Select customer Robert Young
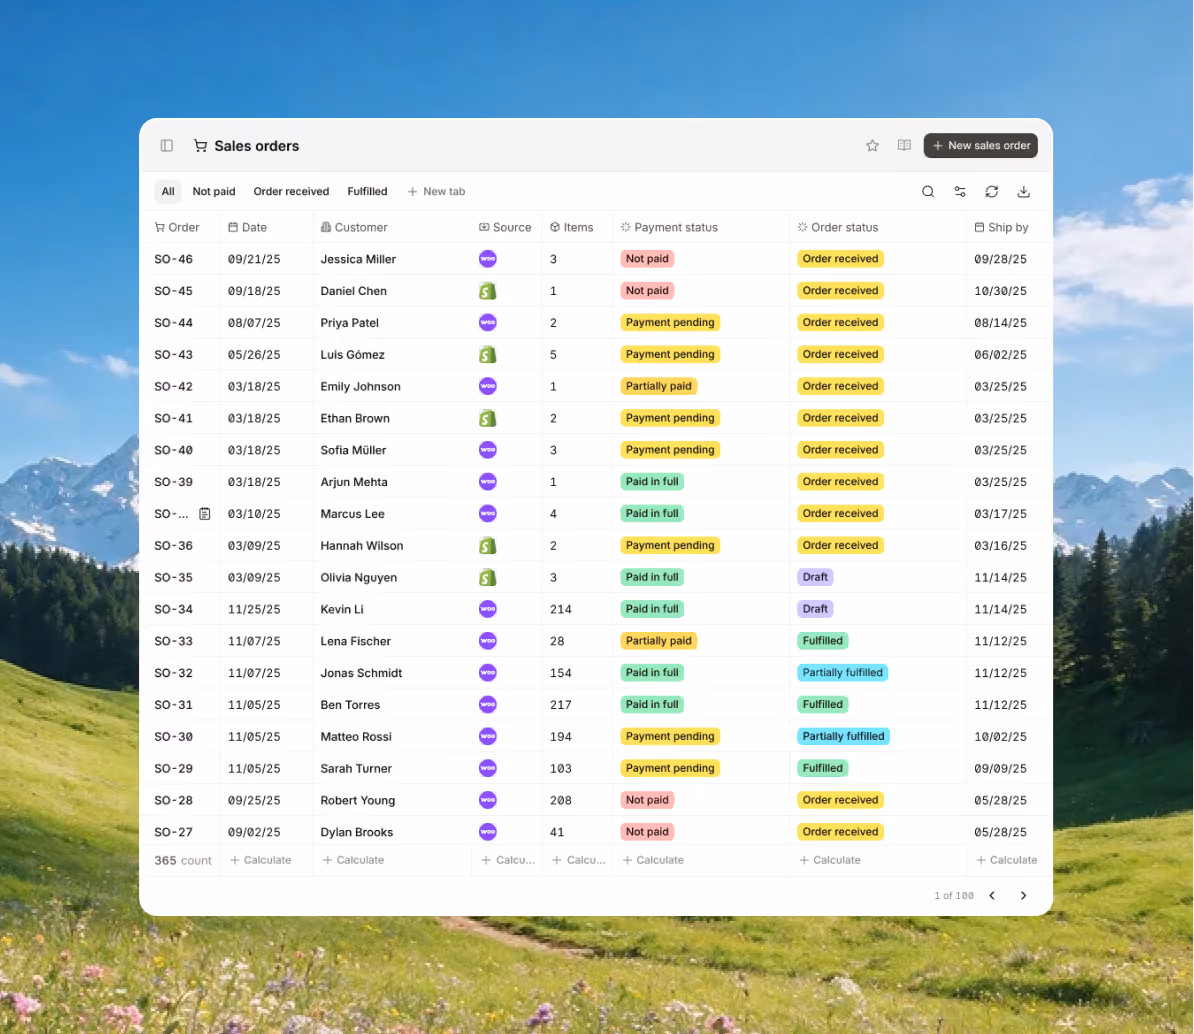 point(358,801)
